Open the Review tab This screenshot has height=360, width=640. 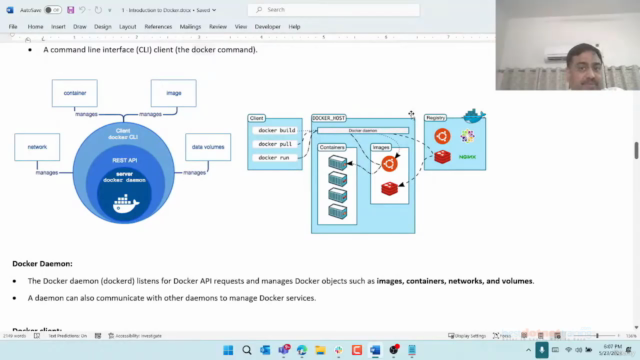click(218, 27)
